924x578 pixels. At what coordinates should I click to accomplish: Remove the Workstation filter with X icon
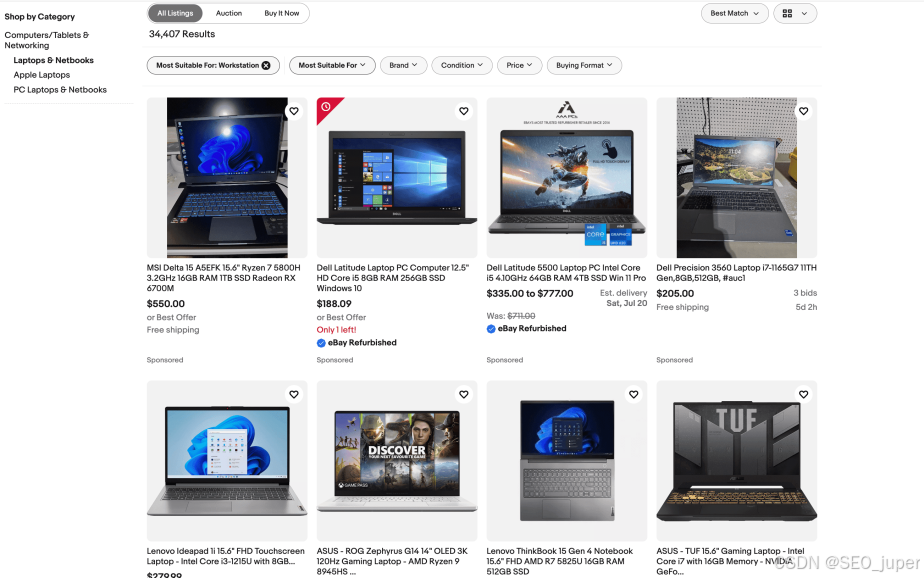pos(266,65)
